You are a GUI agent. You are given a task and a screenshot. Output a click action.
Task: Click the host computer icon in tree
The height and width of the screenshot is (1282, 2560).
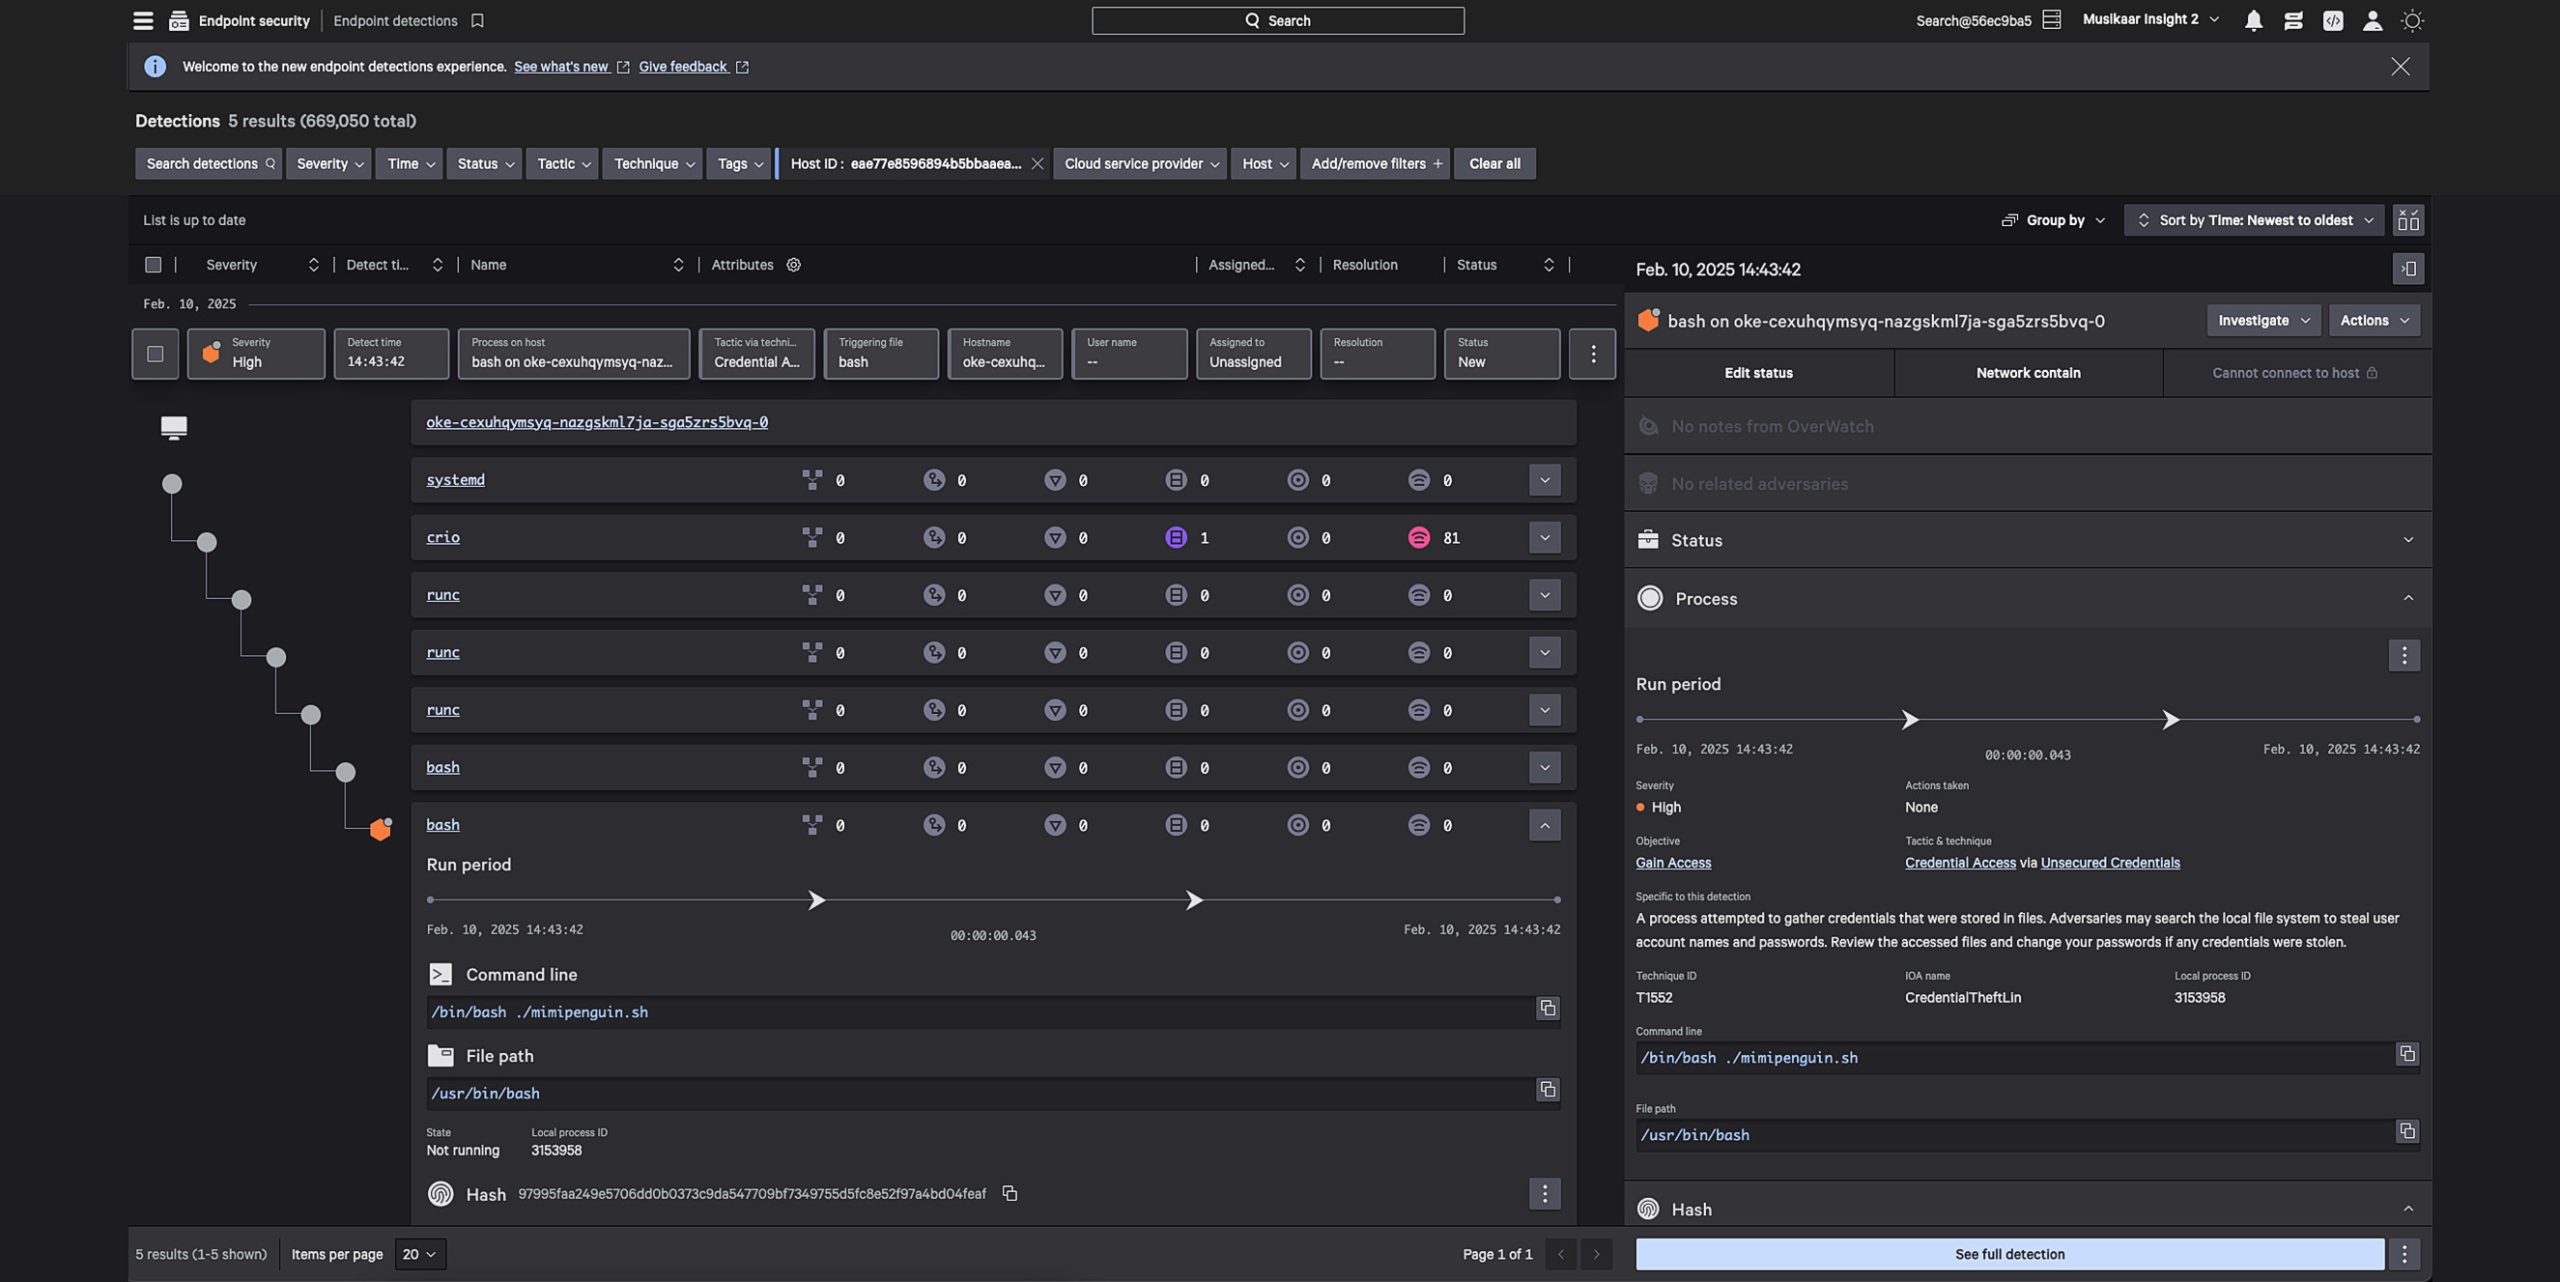click(174, 427)
